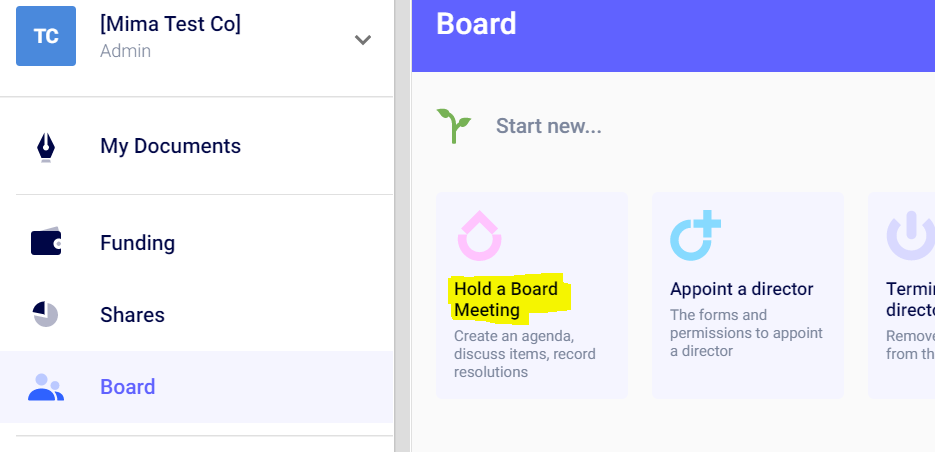Click the My Documents pen nib icon
The image size is (935, 452).
click(46, 147)
